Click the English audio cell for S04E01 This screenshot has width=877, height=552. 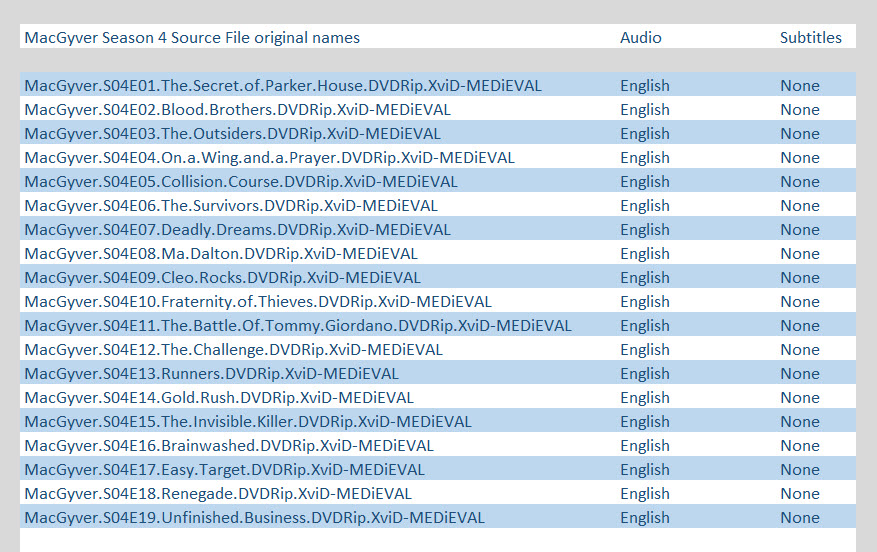(645, 86)
